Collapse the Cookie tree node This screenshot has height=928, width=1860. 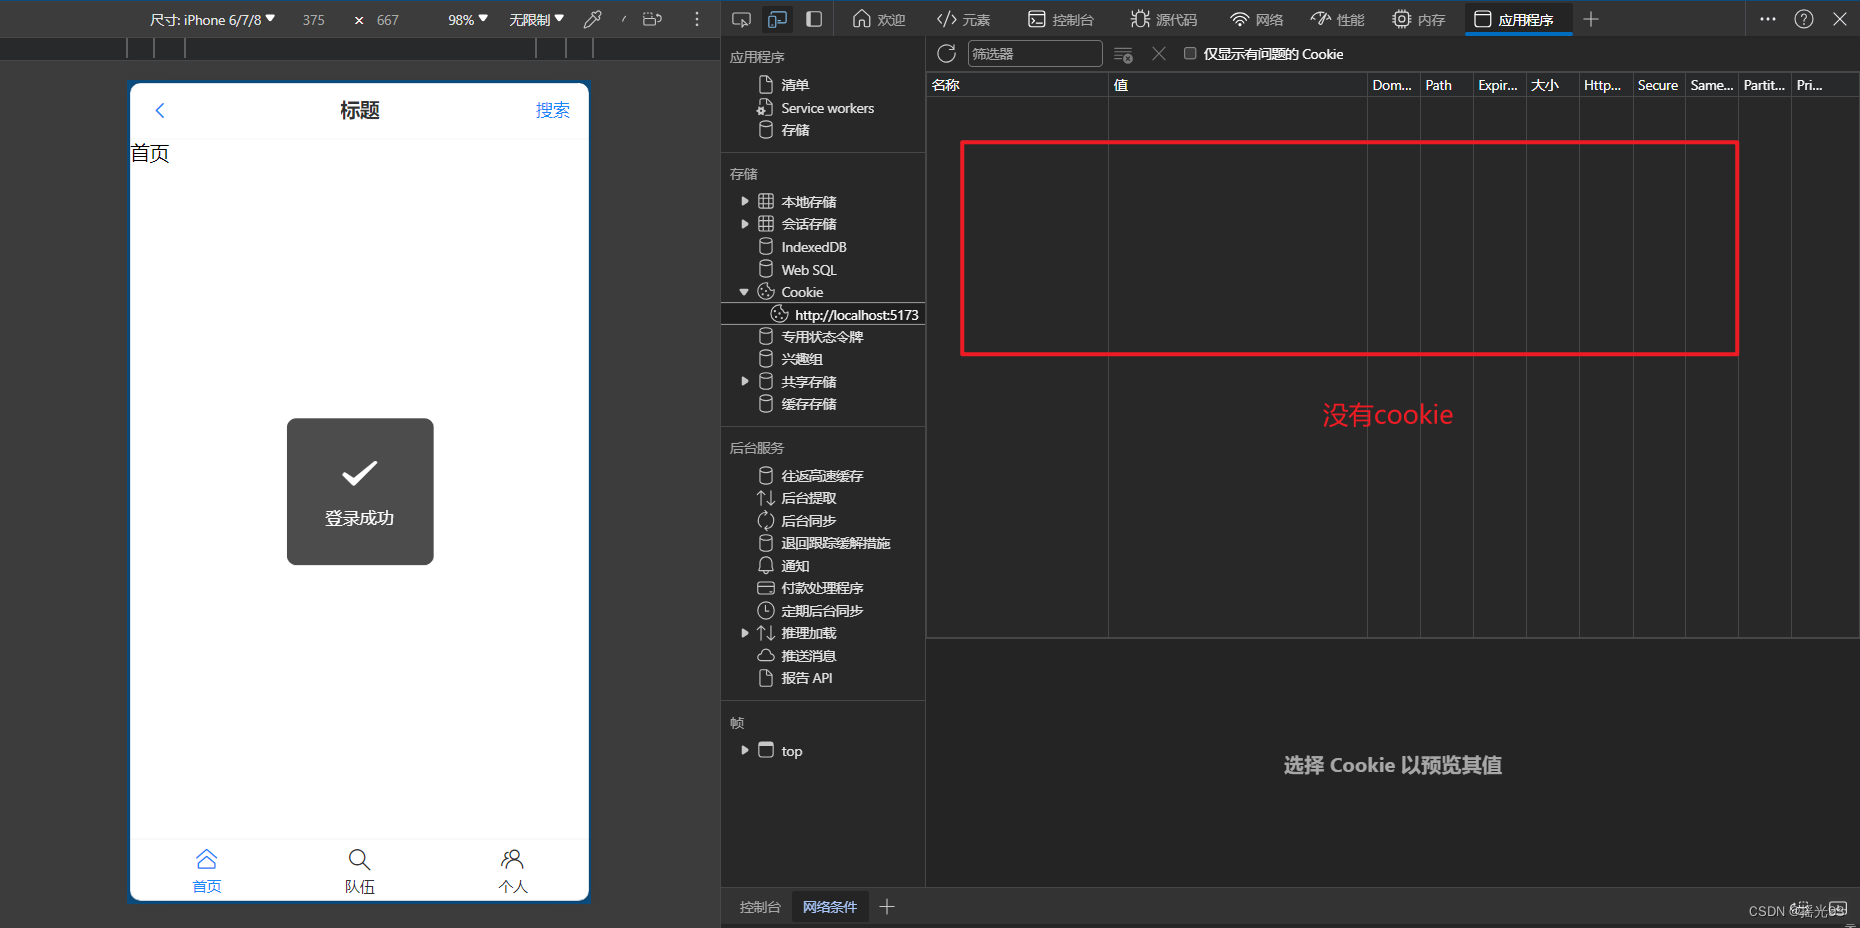coord(744,292)
